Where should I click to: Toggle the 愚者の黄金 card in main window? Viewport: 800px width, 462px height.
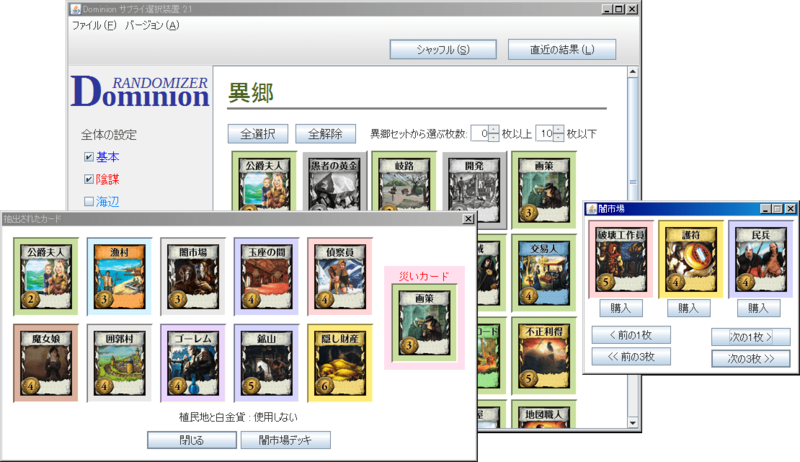(334, 182)
